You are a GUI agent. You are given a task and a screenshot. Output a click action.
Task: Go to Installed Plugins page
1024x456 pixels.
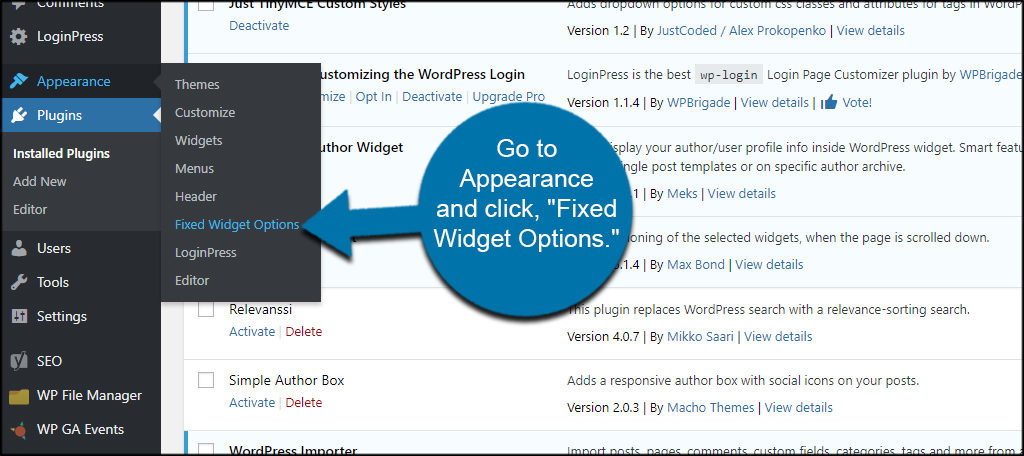pyautogui.click(x=61, y=154)
